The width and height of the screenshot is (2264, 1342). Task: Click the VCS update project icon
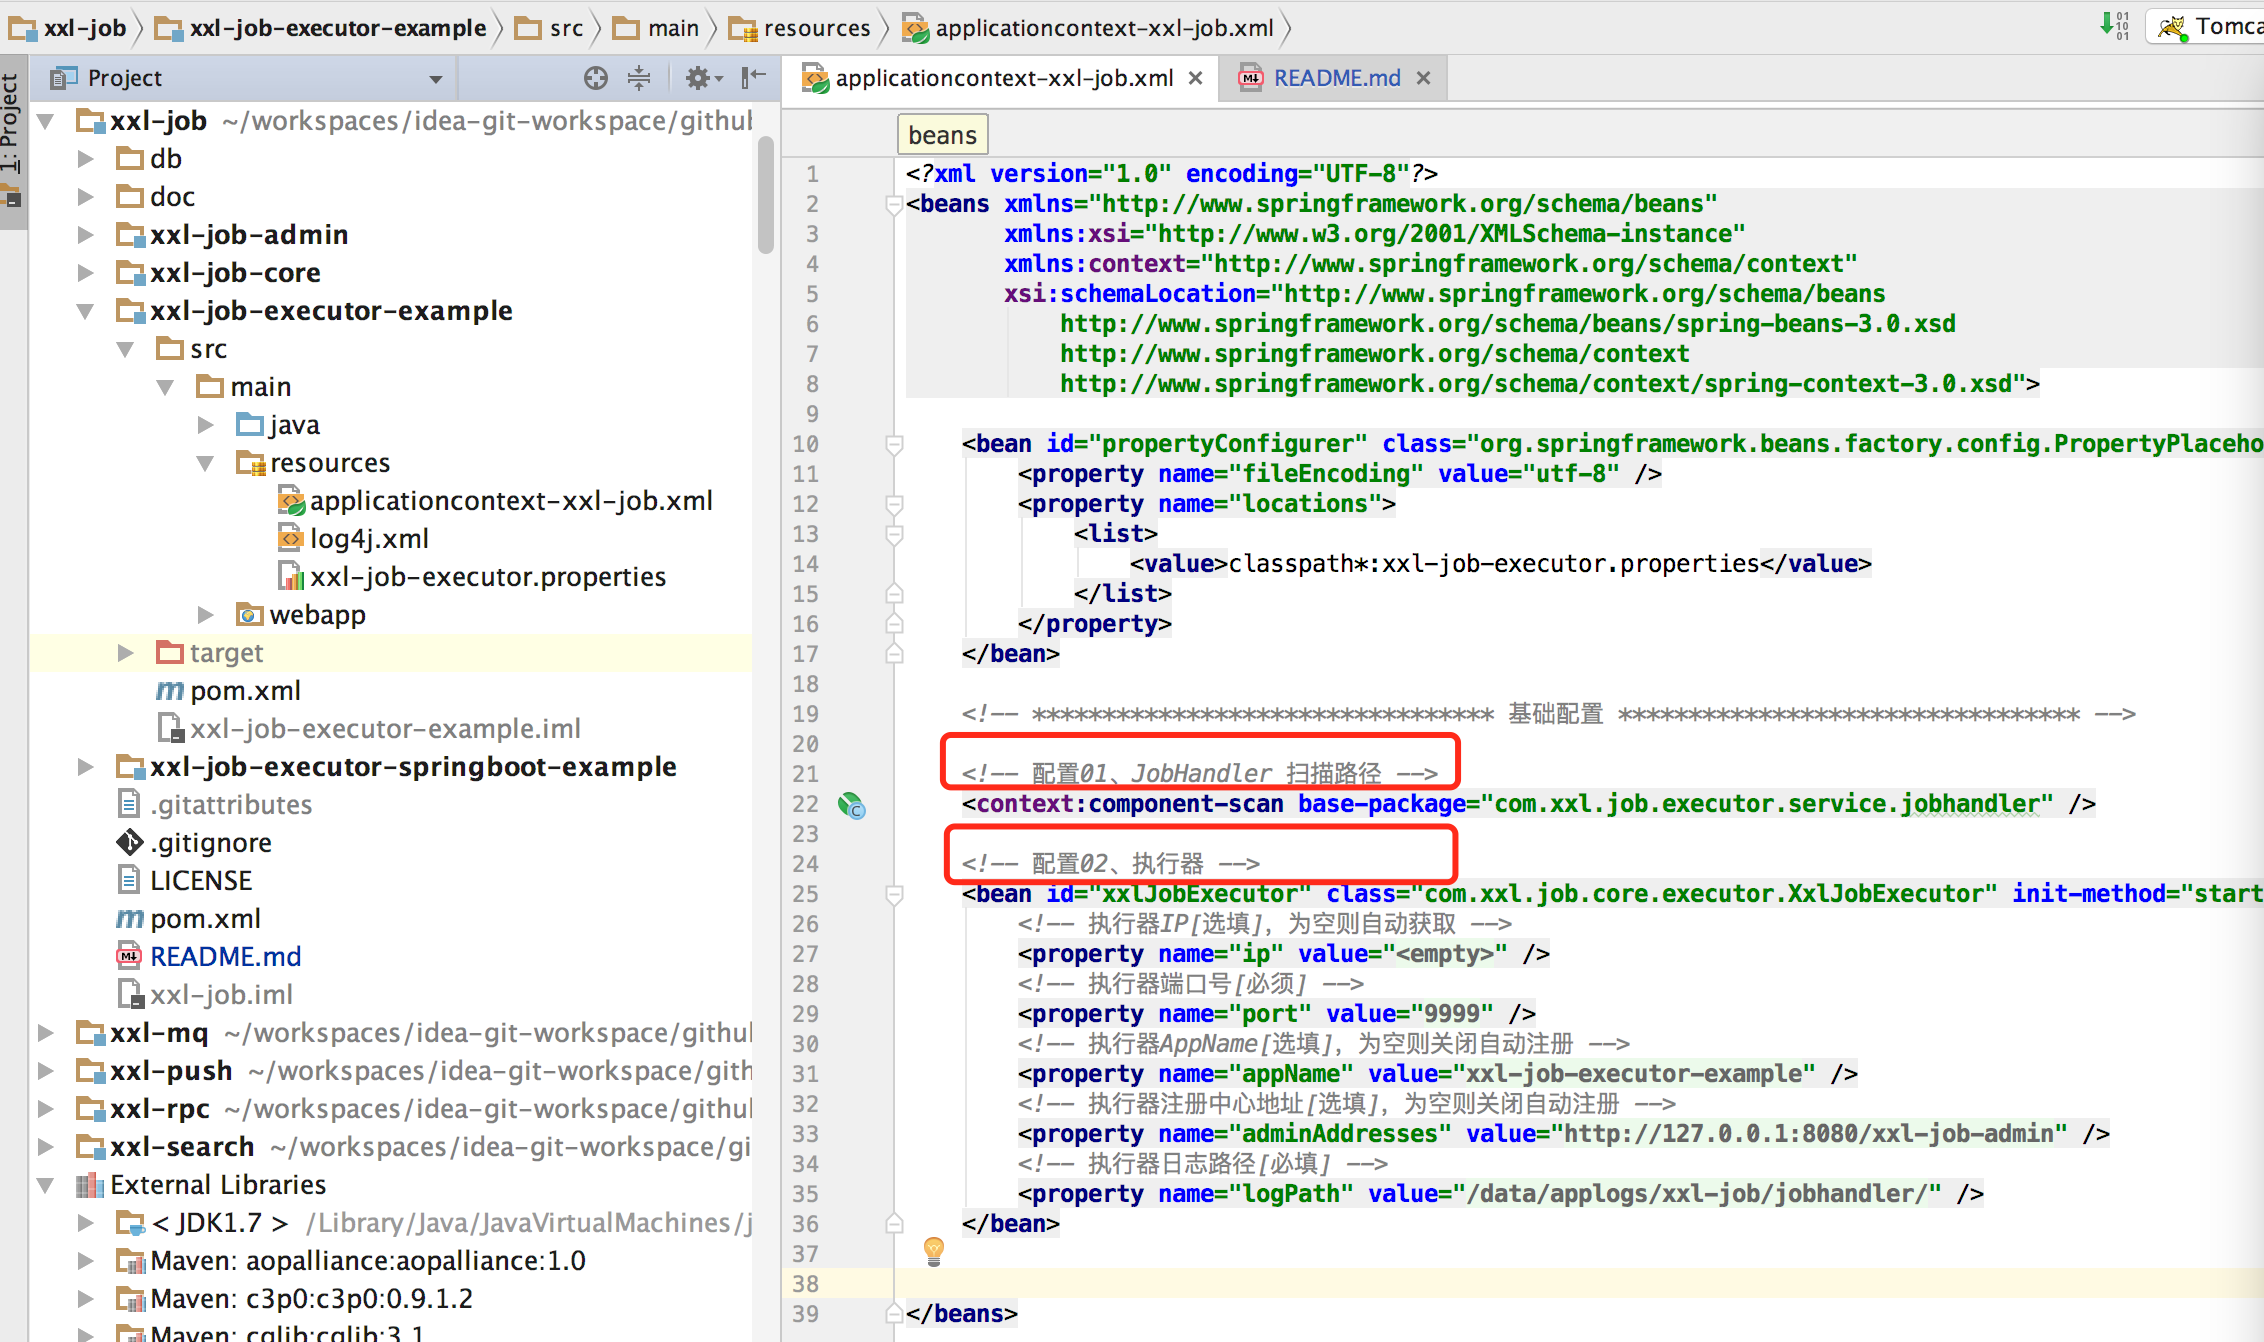pos(2113,25)
